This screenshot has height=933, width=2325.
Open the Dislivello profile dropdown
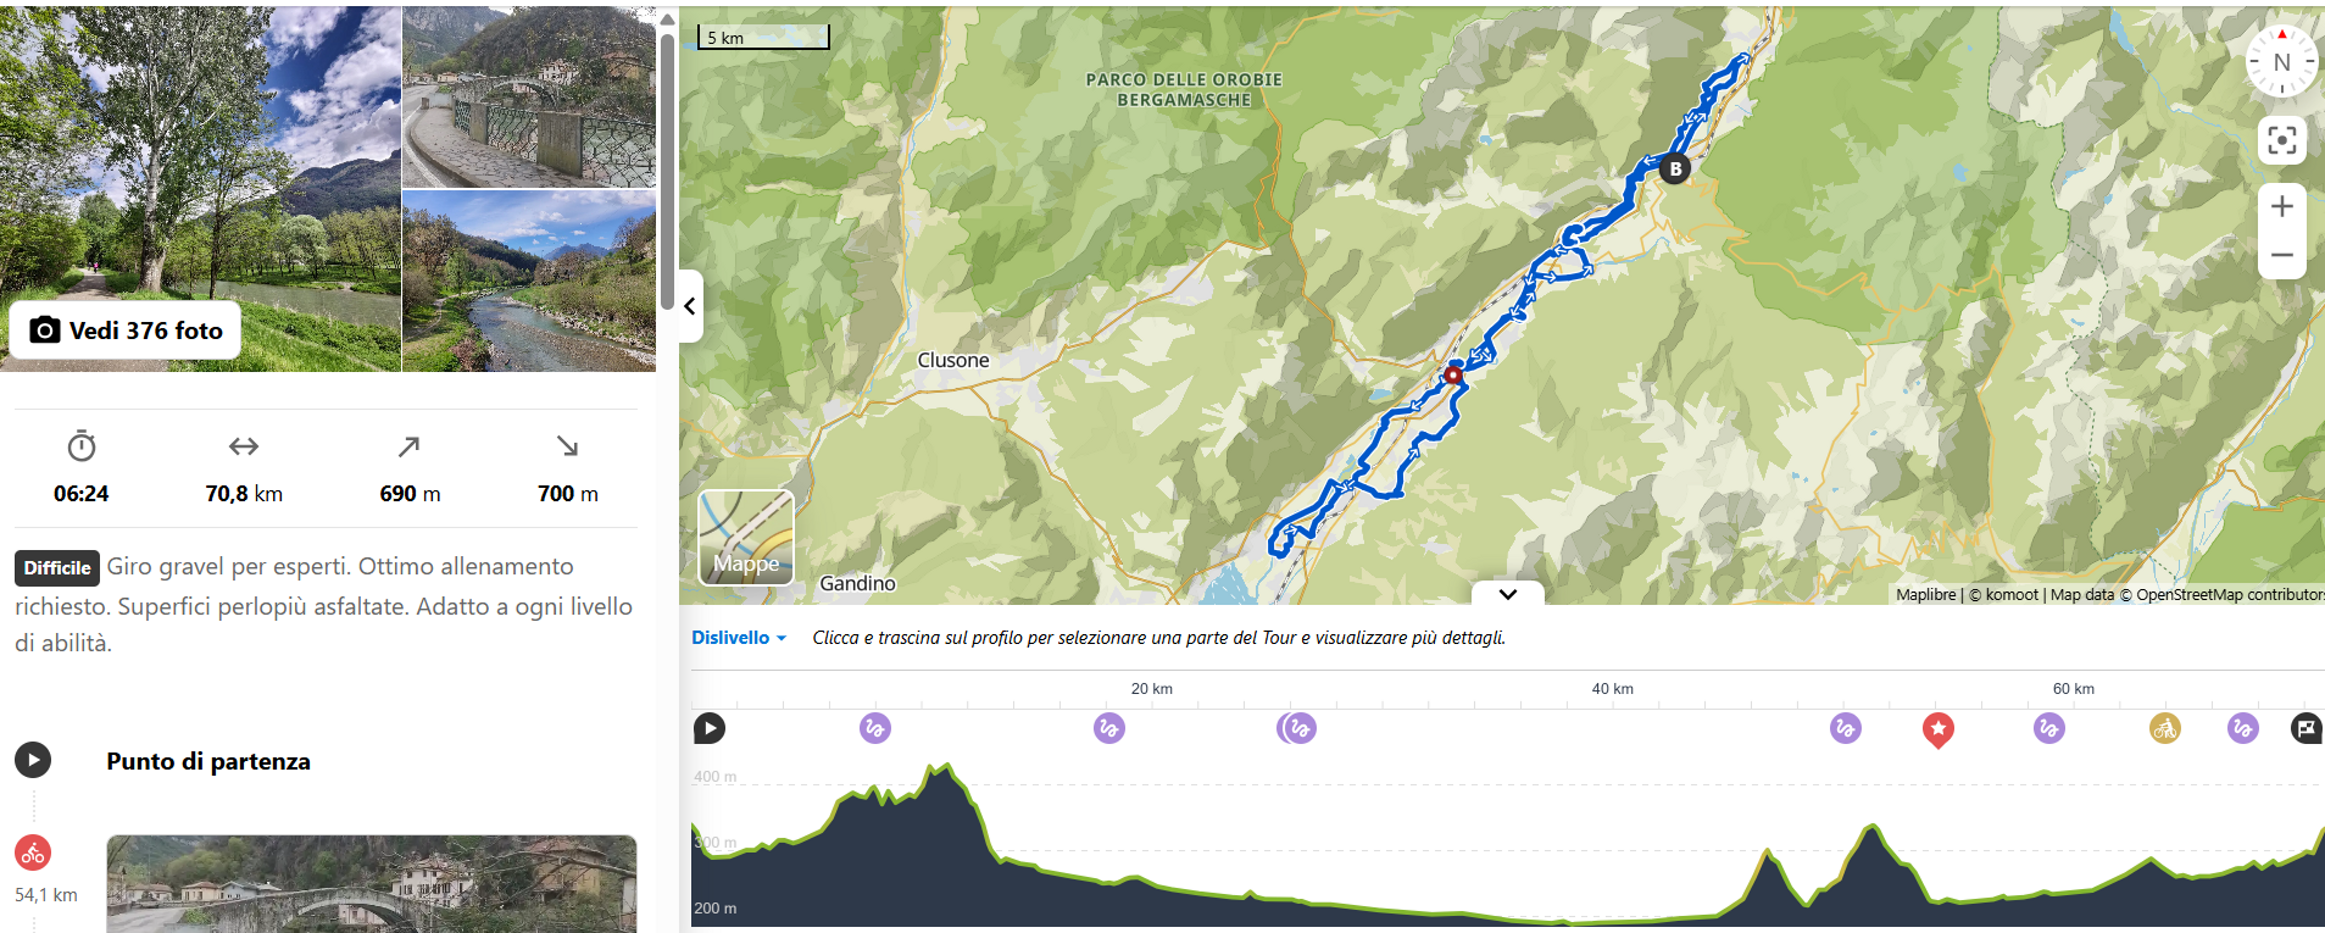coord(738,638)
